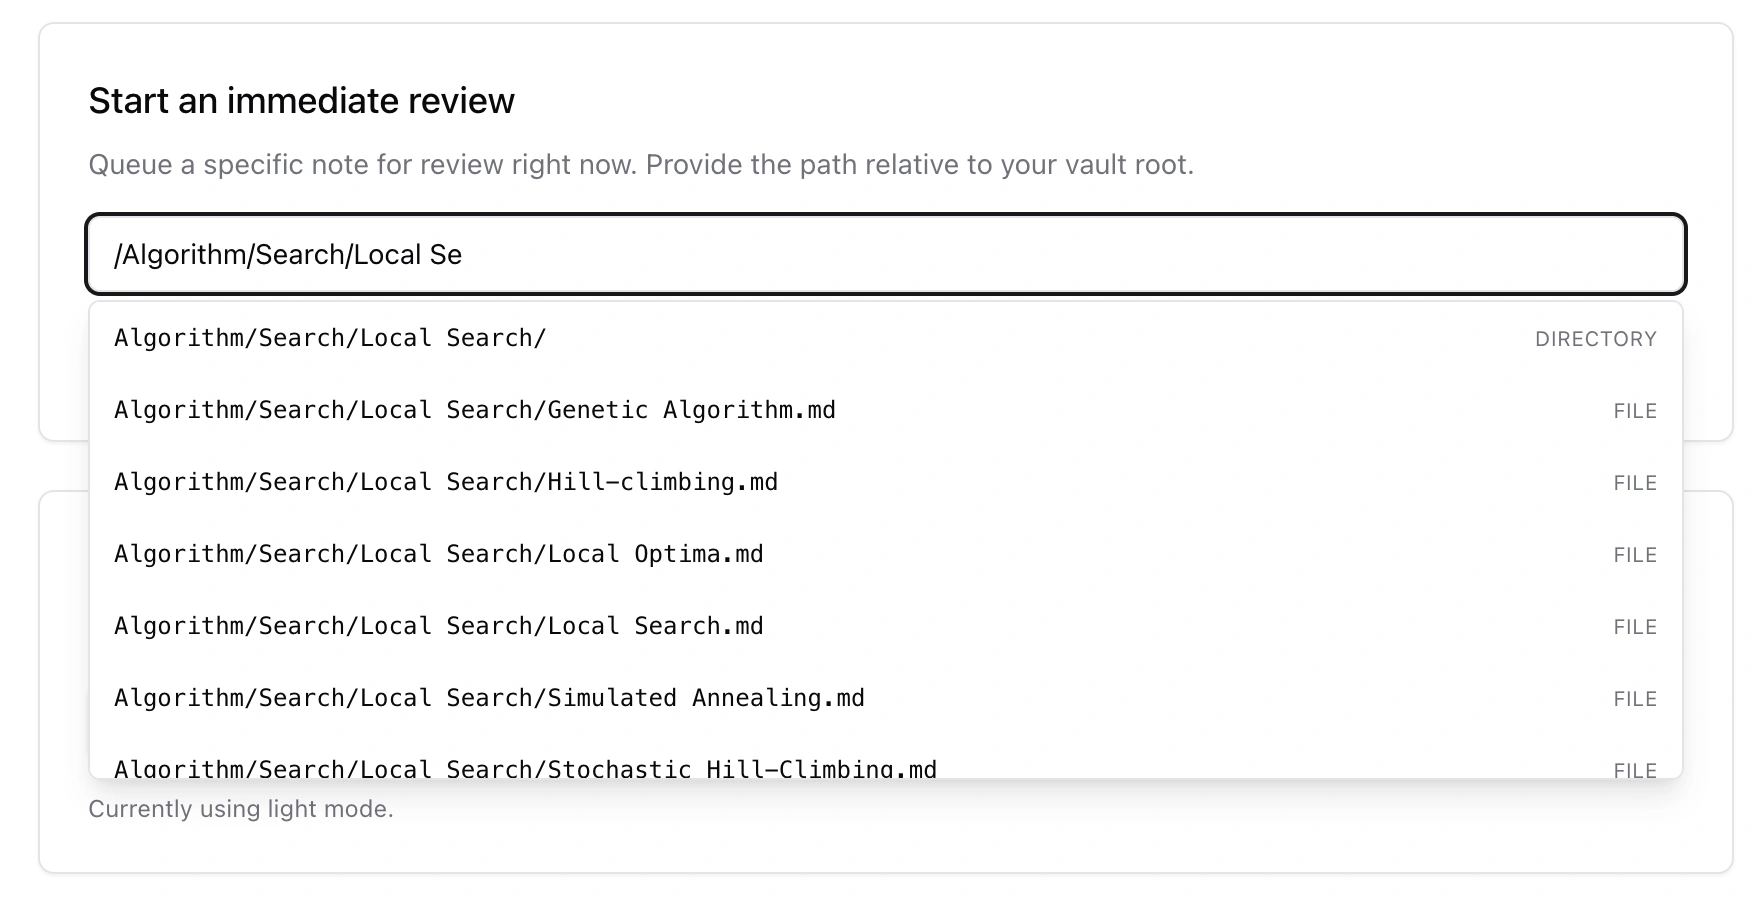
Task: Click the "Currently using light mode" text
Action: tap(241, 809)
